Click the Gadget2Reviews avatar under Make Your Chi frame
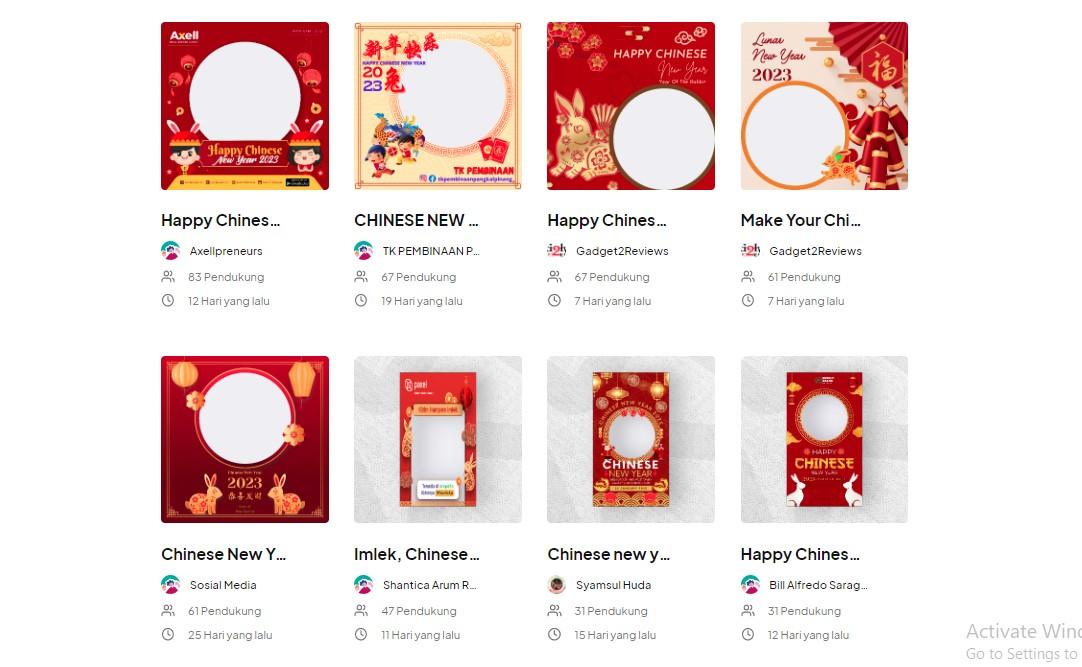This screenshot has width=1082, height=667. 750,250
